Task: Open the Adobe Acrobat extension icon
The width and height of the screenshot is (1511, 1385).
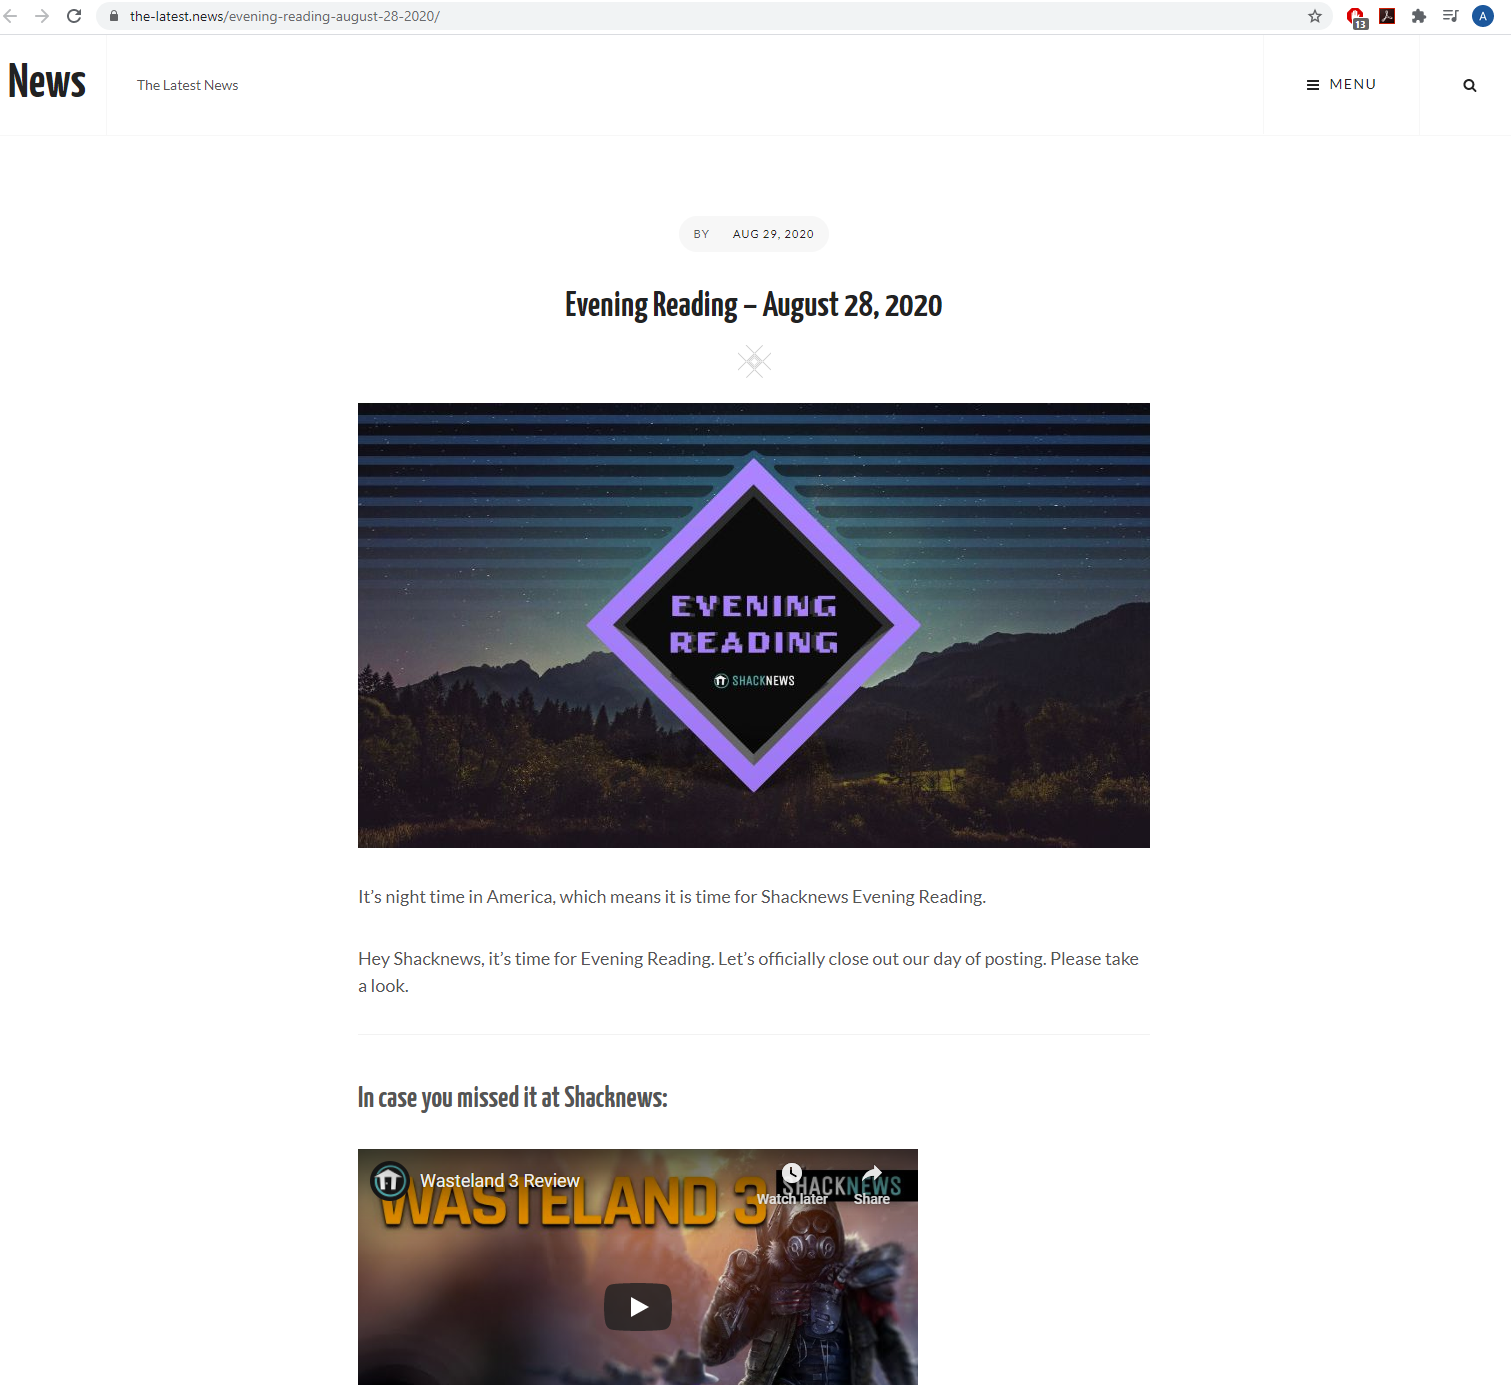Action: [x=1387, y=16]
